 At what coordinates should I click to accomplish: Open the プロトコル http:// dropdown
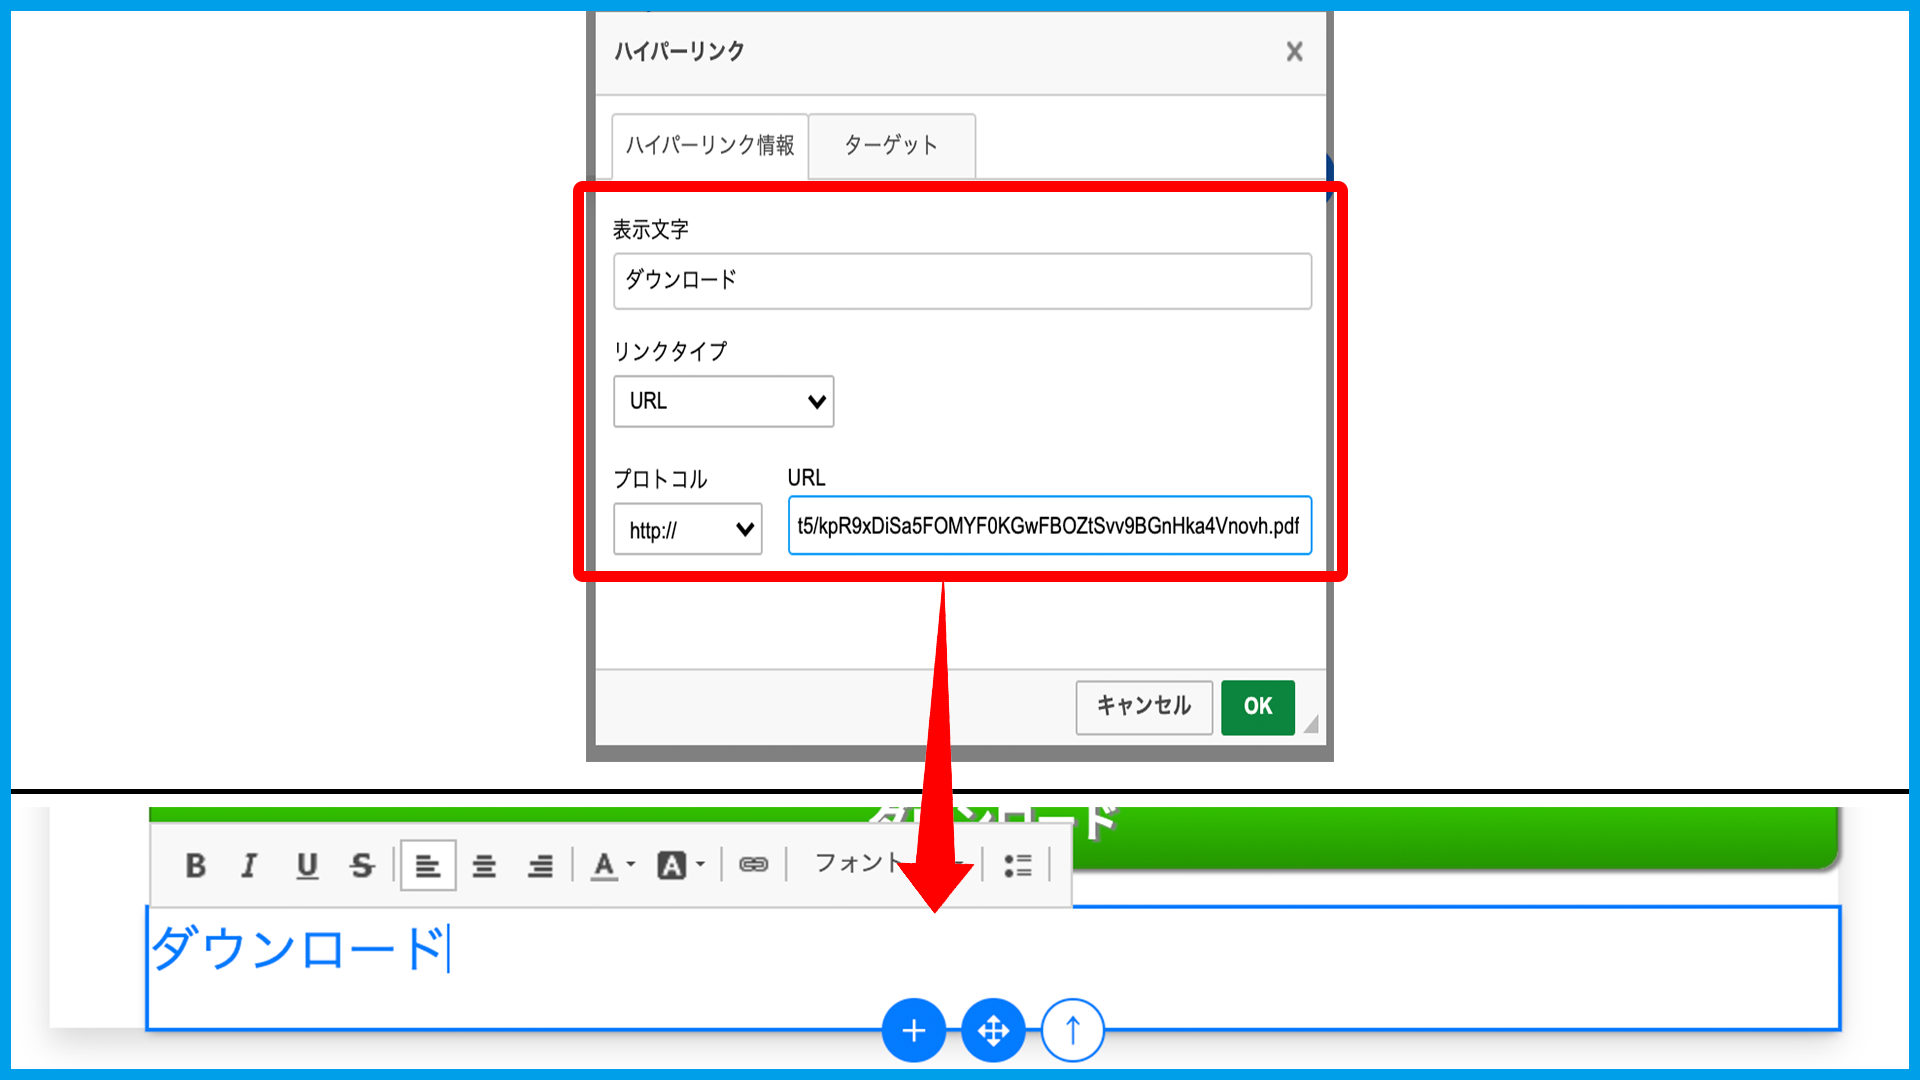tap(687, 530)
